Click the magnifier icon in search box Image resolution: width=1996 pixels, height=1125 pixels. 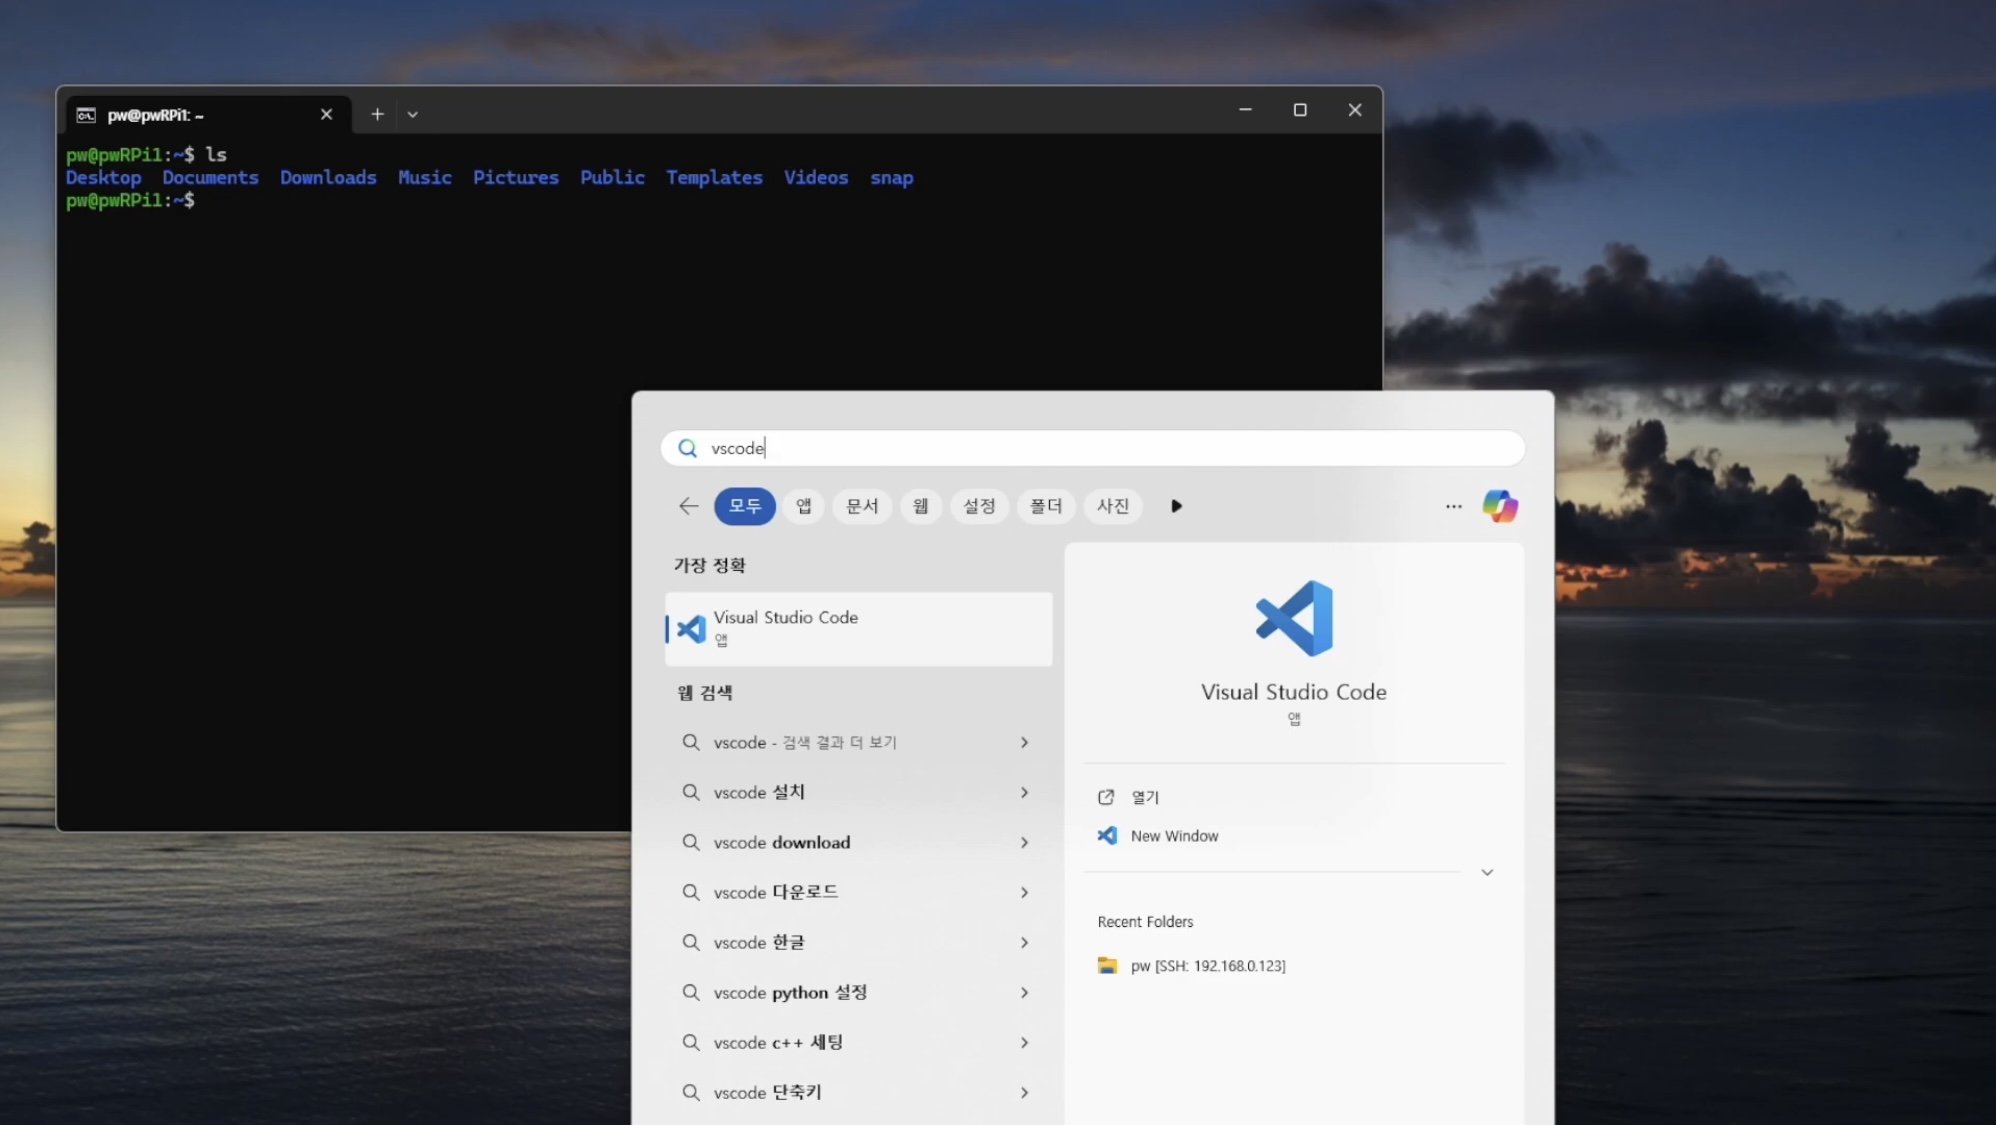[687, 448]
